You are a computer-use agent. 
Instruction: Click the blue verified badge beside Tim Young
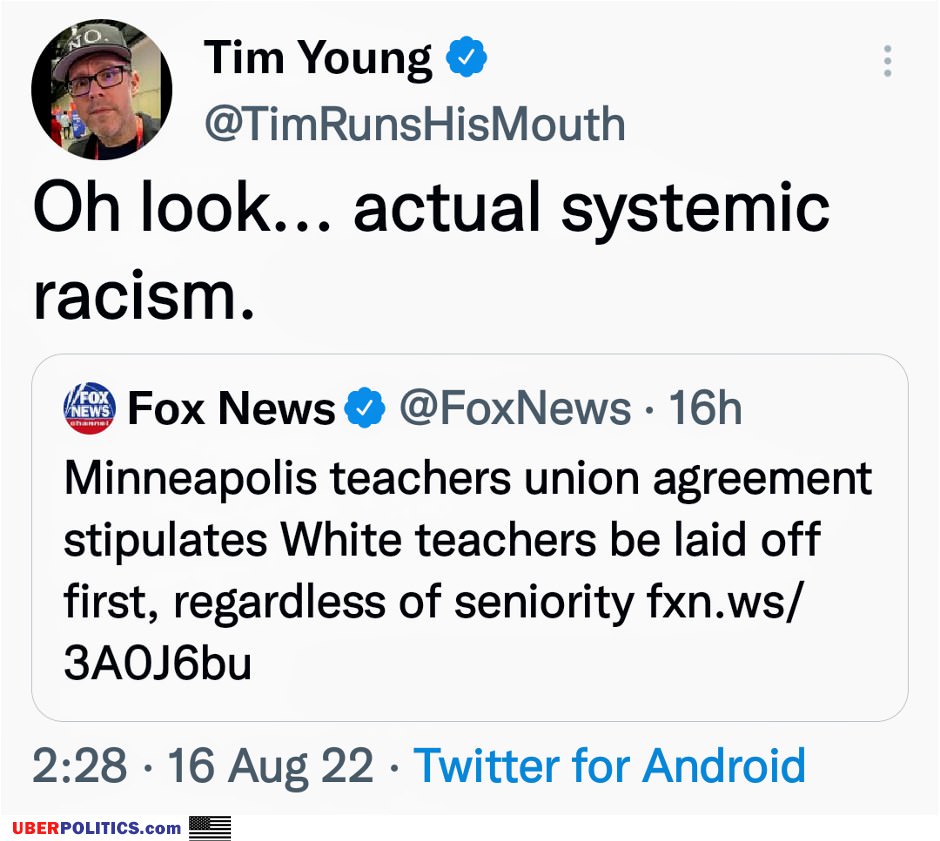click(x=466, y=58)
